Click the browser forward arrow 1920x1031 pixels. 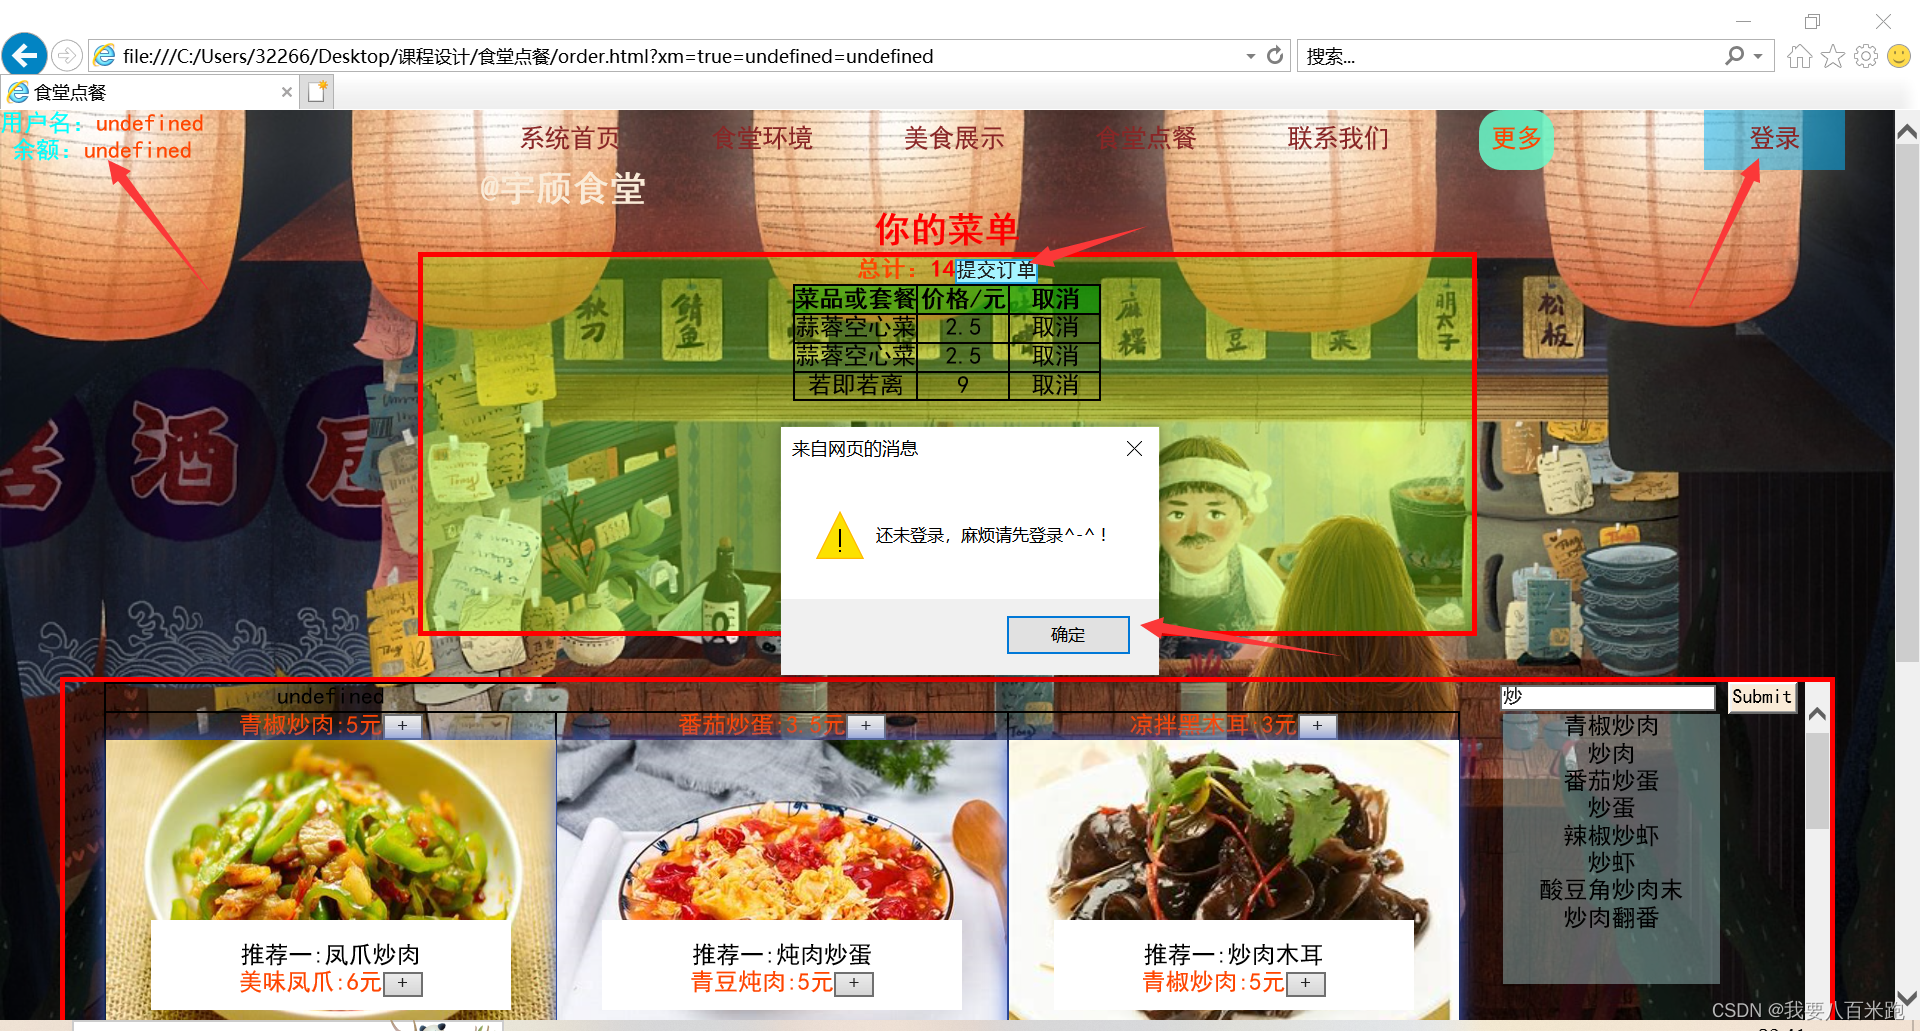pos(66,55)
